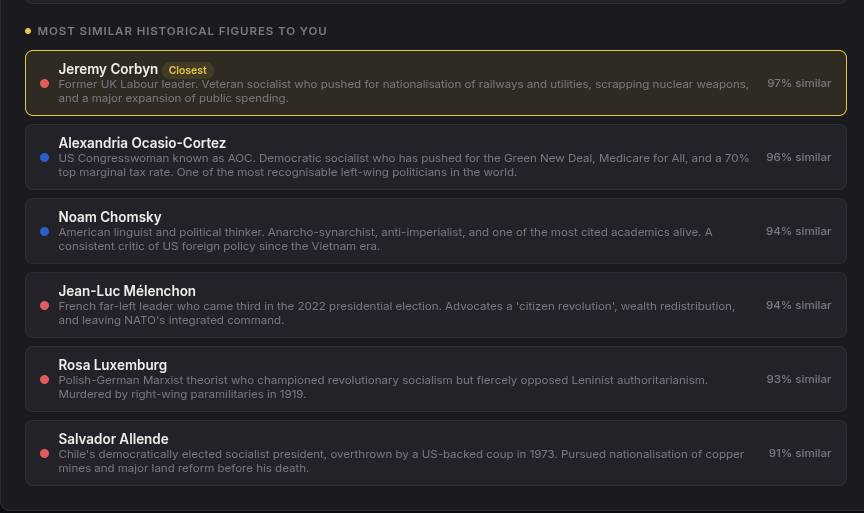The width and height of the screenshot is (864, 513).
Task: Click the Salvador Allende name heading
Action: [113, 439]
